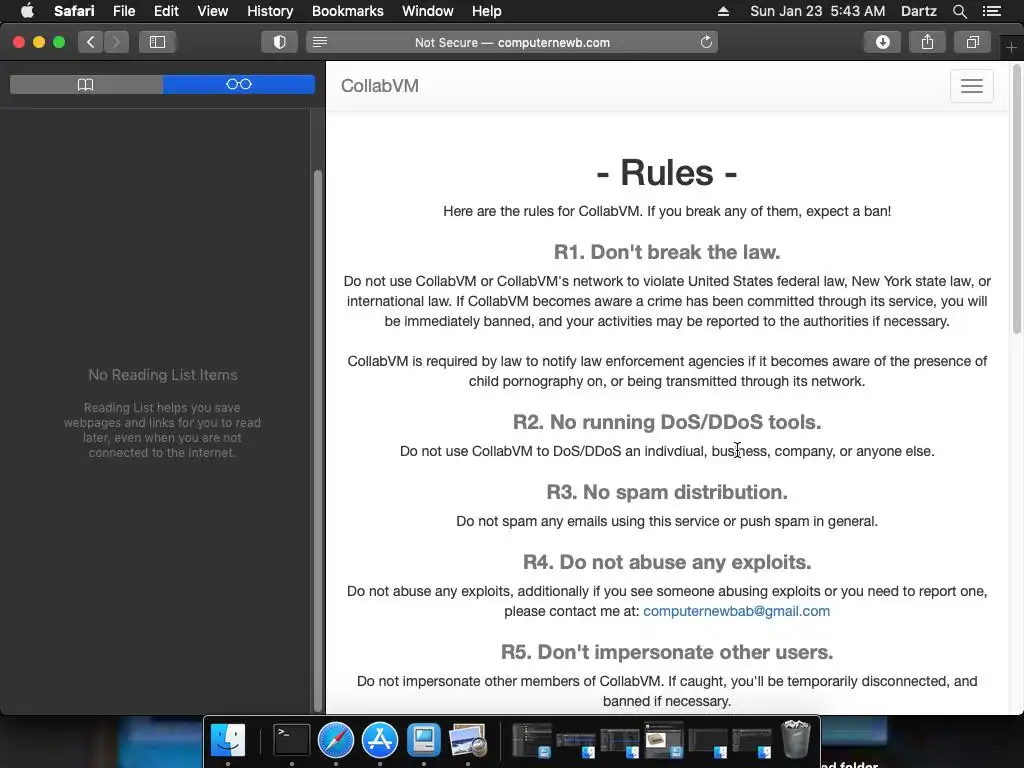The width and height of the screenshot is (1024, 768).
Task: Reload the computernewb.com page
Action: pos(706,42)
